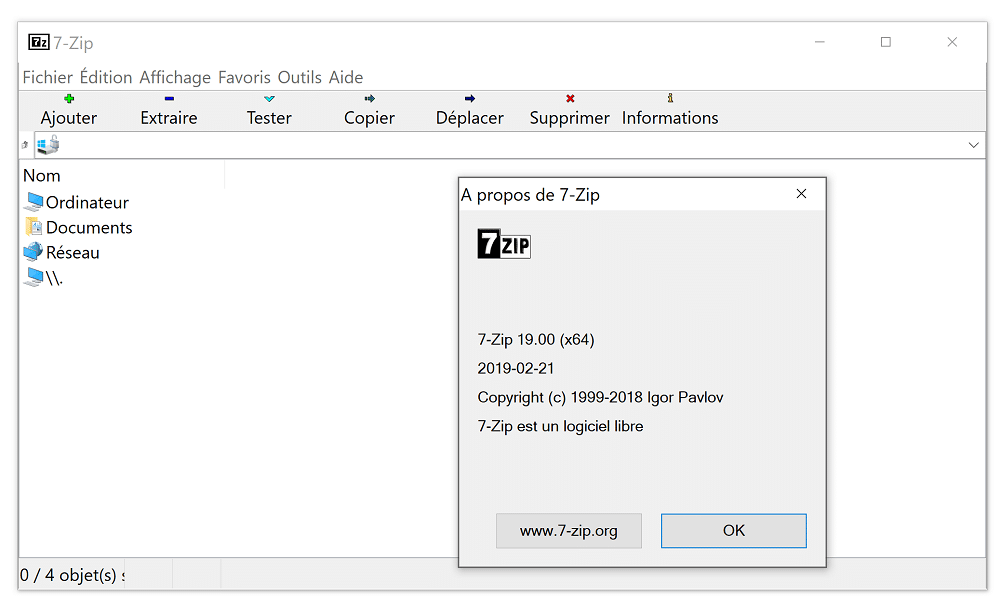Viewport: 1000px width, 607px height.
Task: Click inside the address path field
Action: pyautogui.click(x=510, y=145)
